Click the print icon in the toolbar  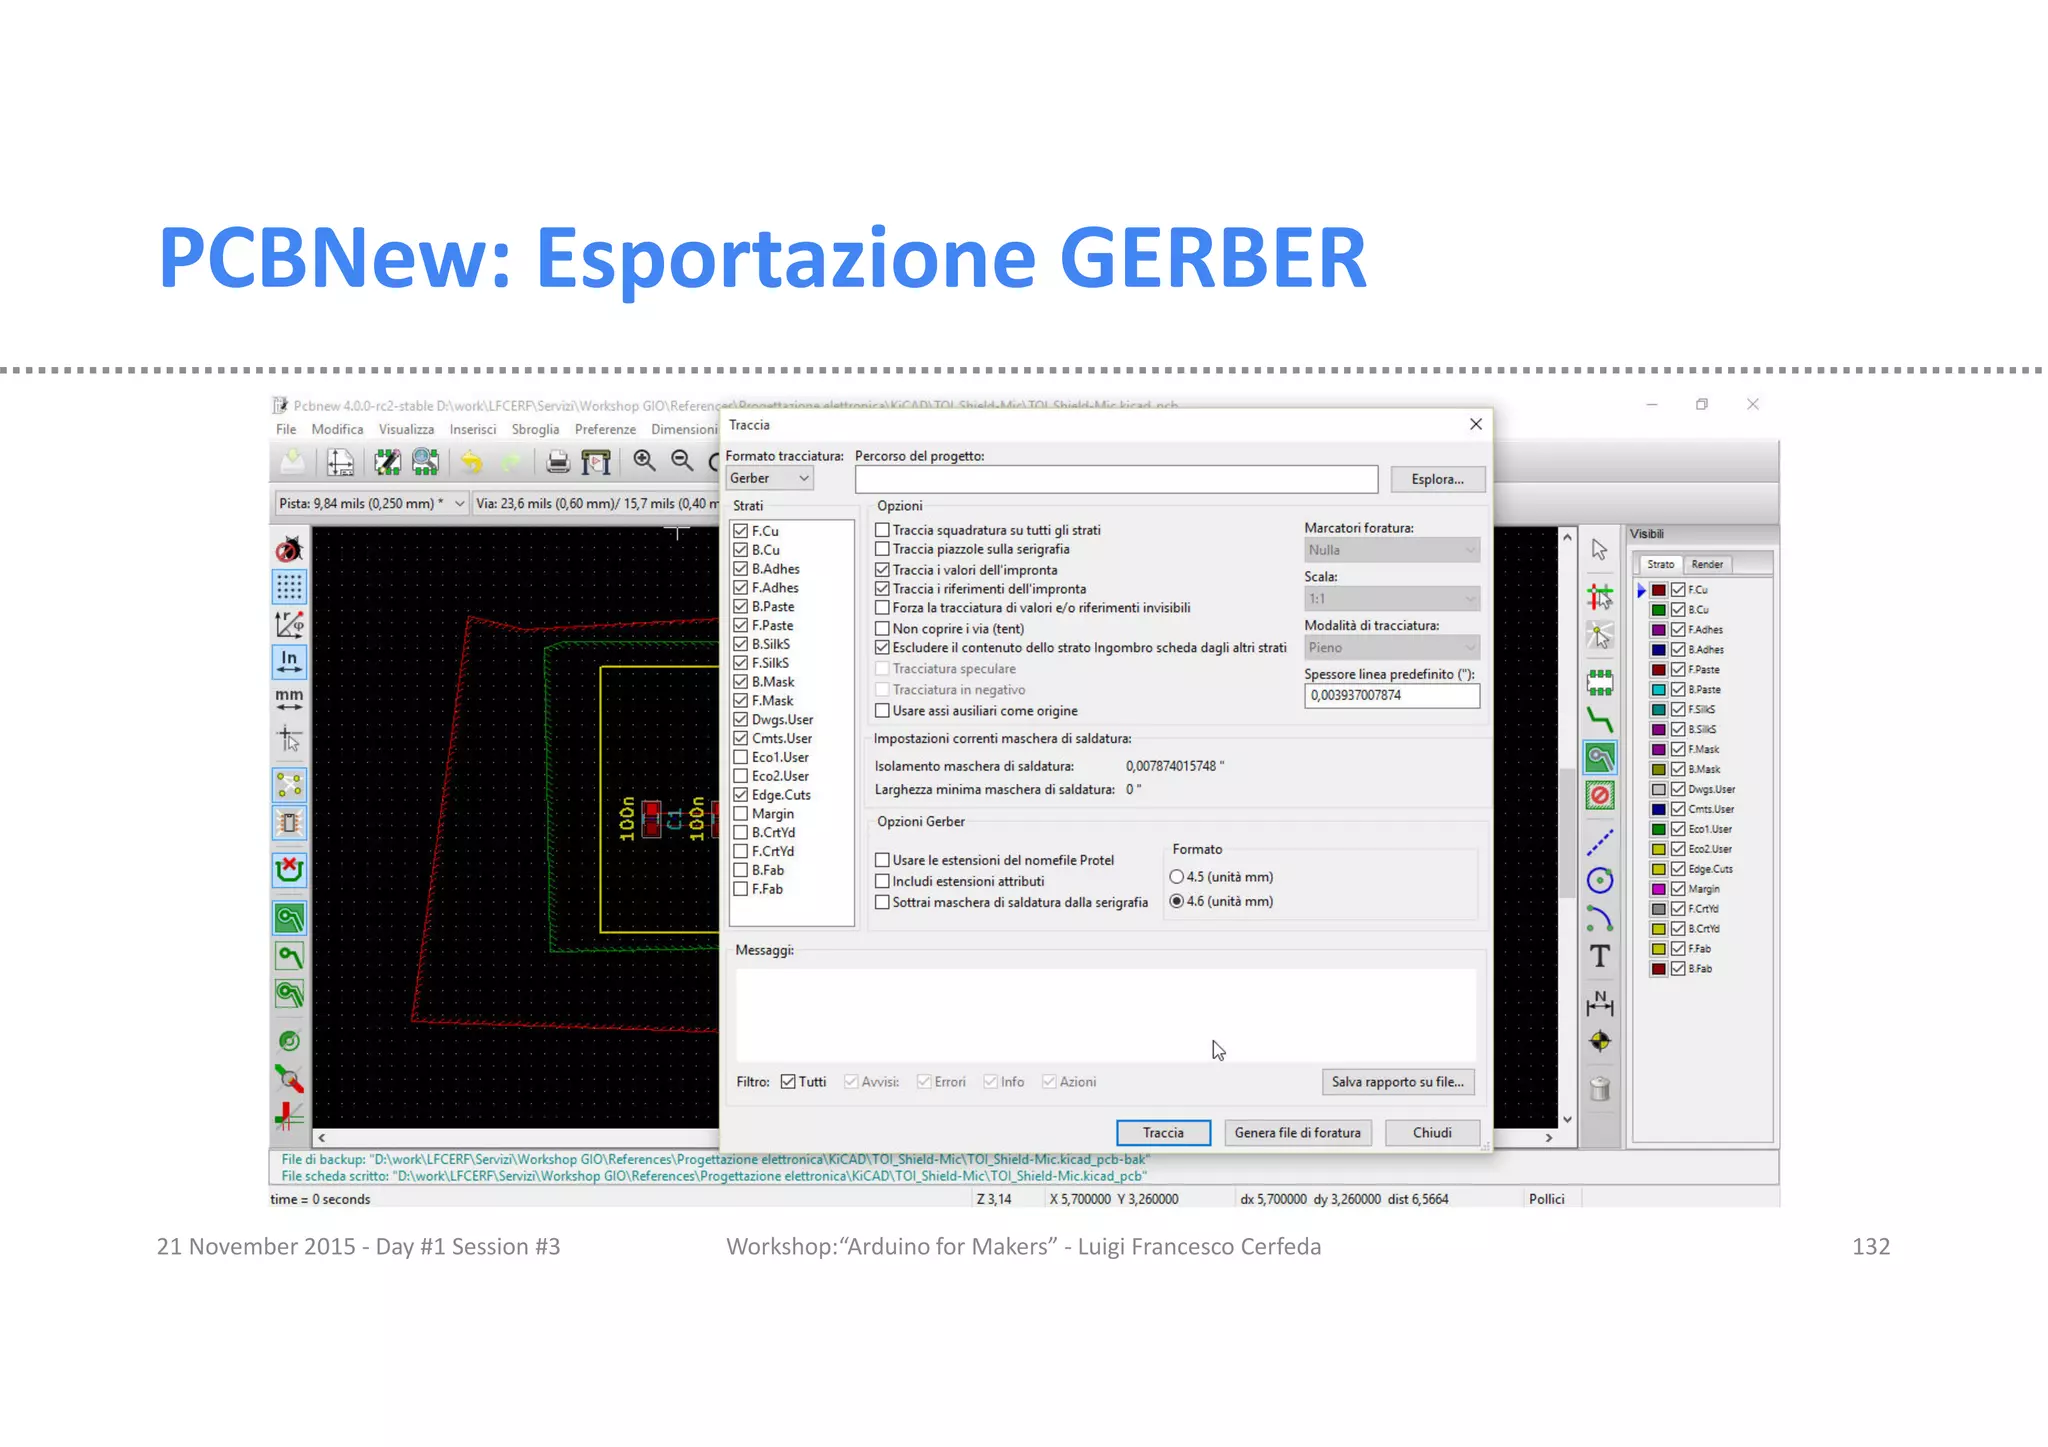558,462
